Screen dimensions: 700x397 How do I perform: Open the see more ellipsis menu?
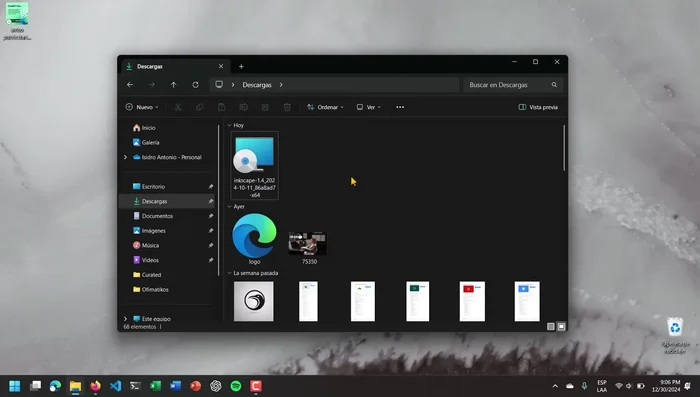[400, 107]
